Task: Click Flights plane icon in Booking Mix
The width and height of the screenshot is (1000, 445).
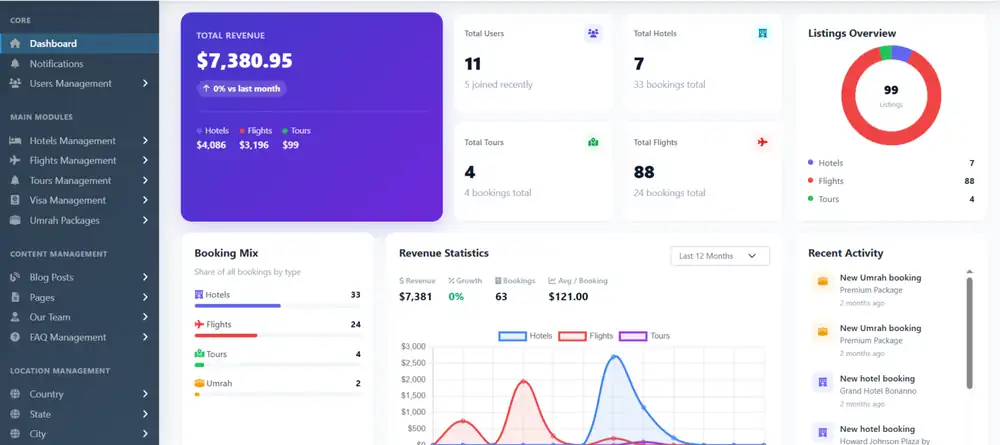Action: point(199,325)
